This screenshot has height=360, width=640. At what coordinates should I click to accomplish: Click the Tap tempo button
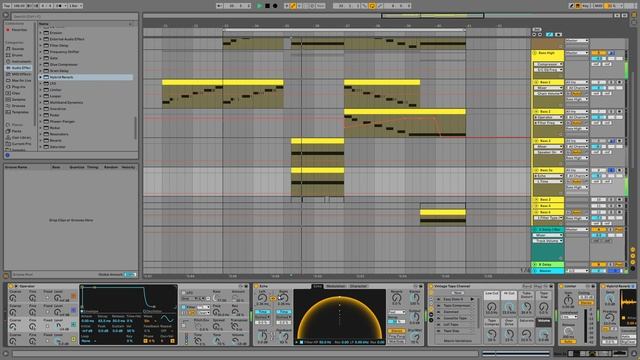tap(7, 6)
